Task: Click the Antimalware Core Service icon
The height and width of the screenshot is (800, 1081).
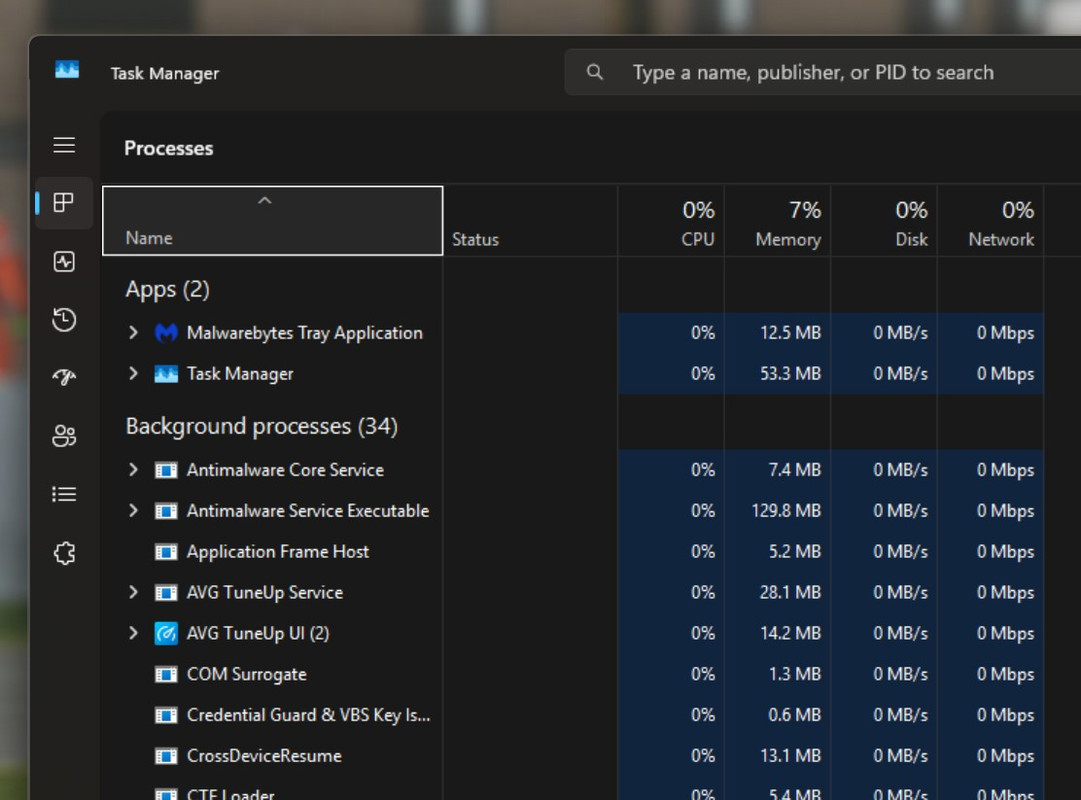Action: pyautogui.click(x=166, y=470)
